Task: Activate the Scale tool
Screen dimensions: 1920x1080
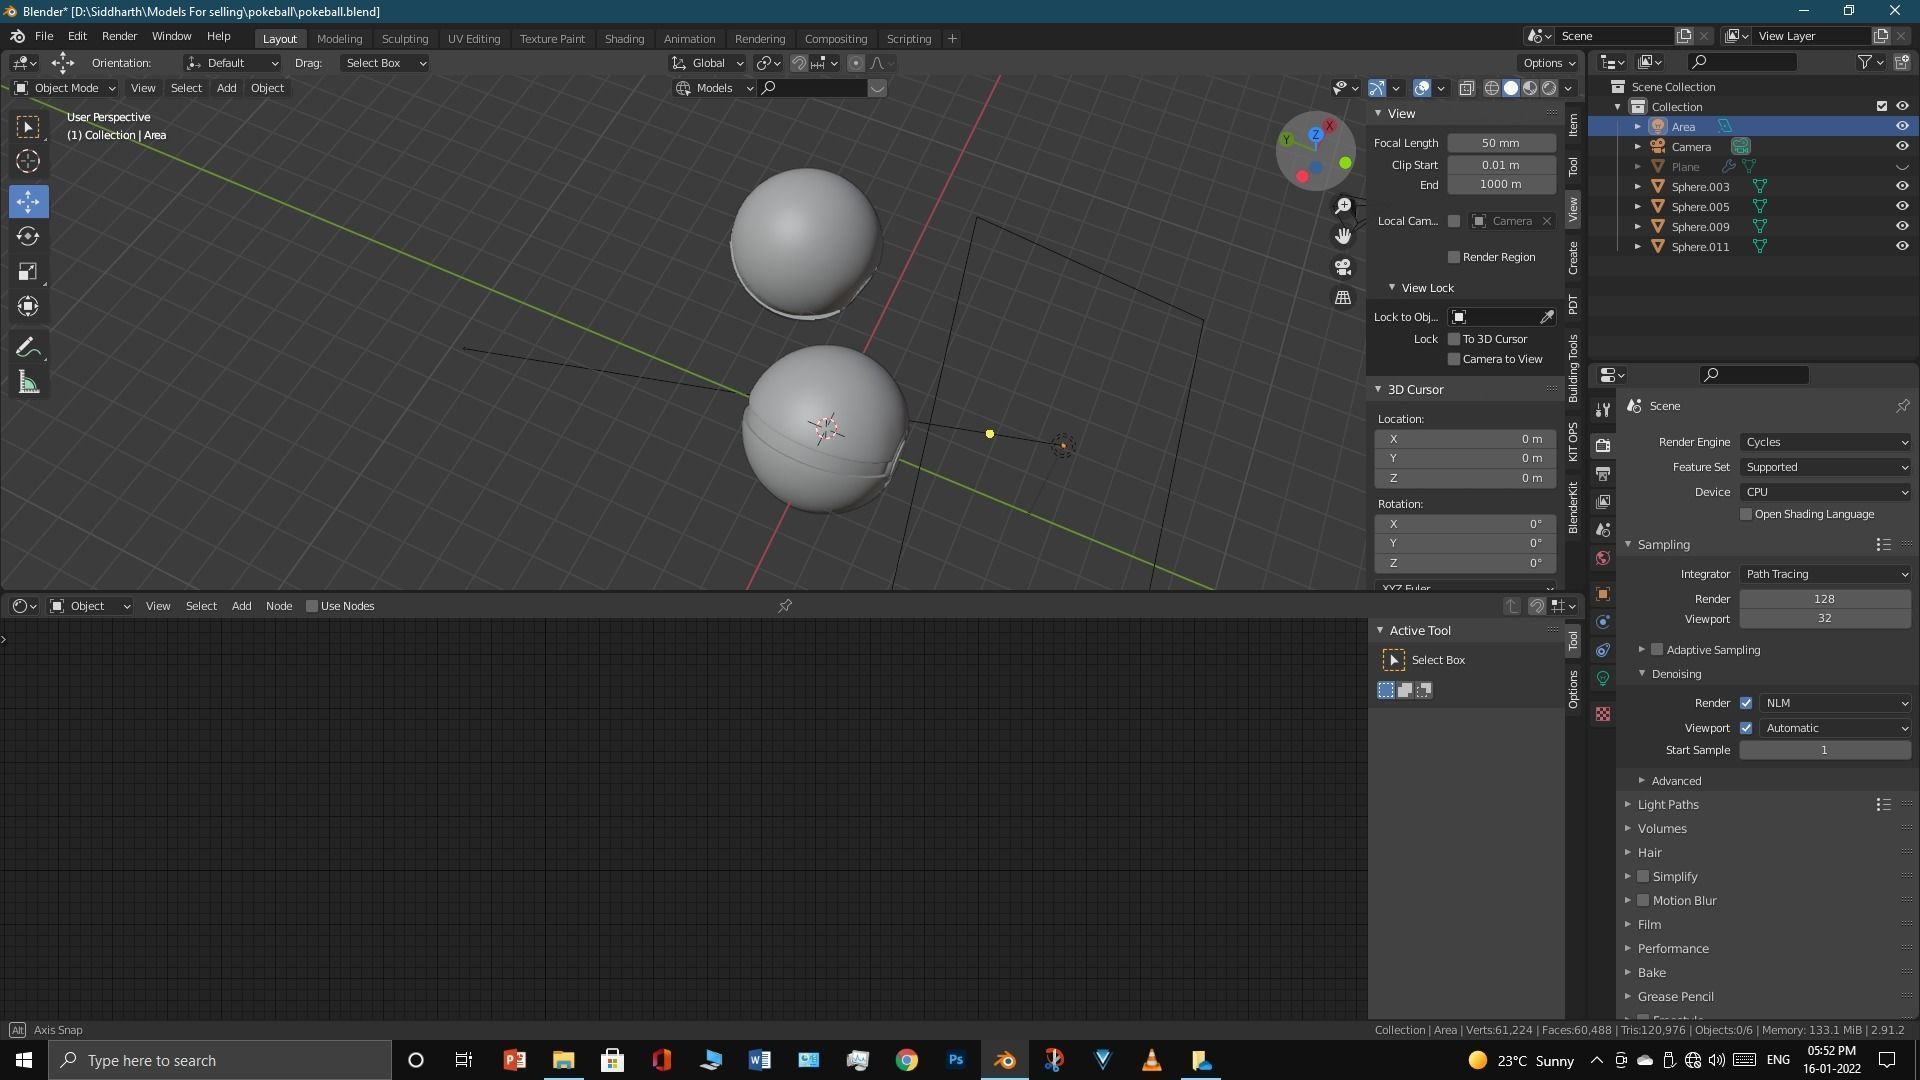Action: pyautogui.click(x=28, y=272)
